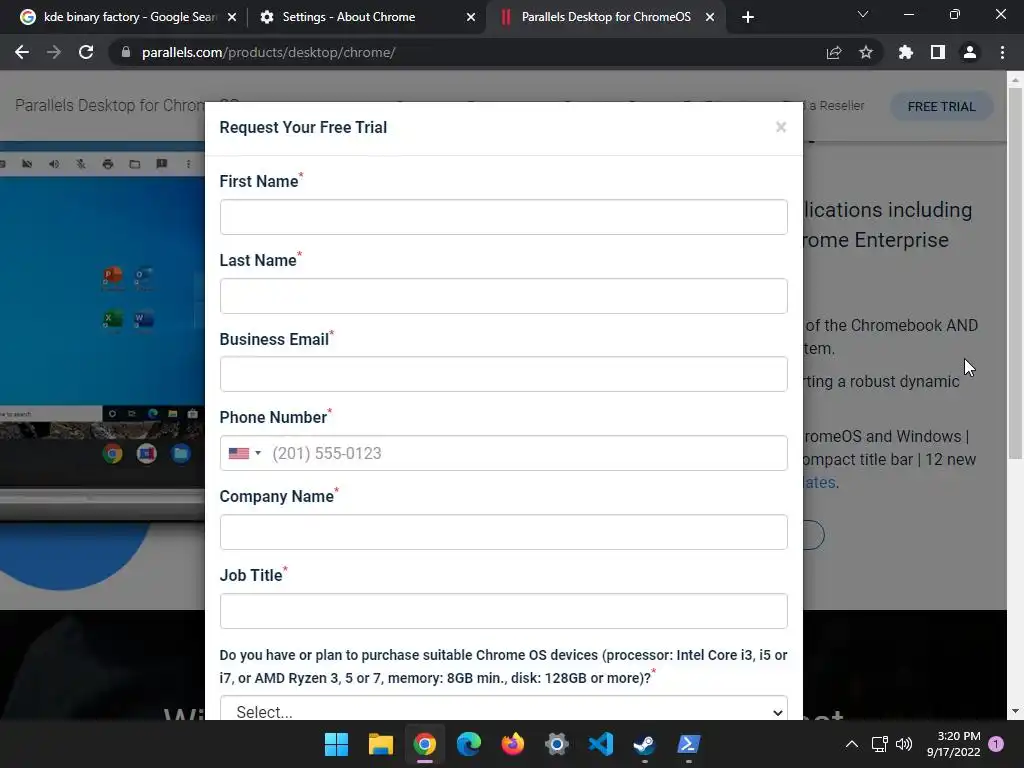Open tab search chevron
The image size is (1024, 768).
(863, 14)
